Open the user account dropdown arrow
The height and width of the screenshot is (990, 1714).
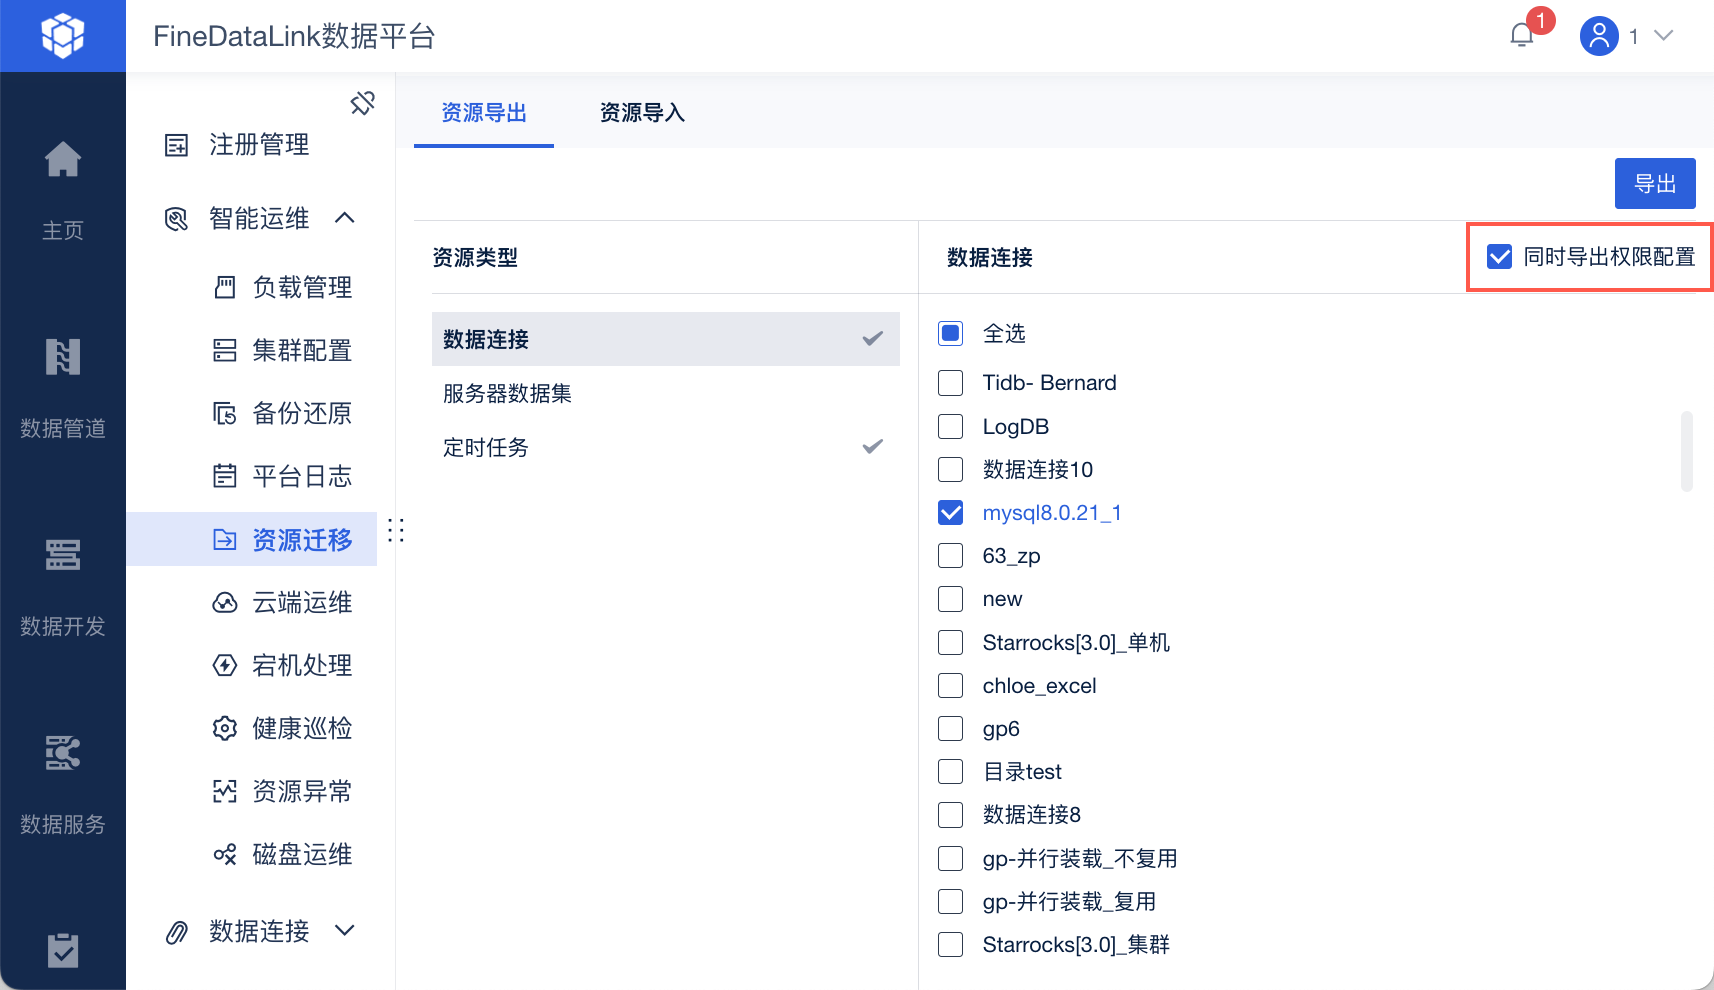1663,36
